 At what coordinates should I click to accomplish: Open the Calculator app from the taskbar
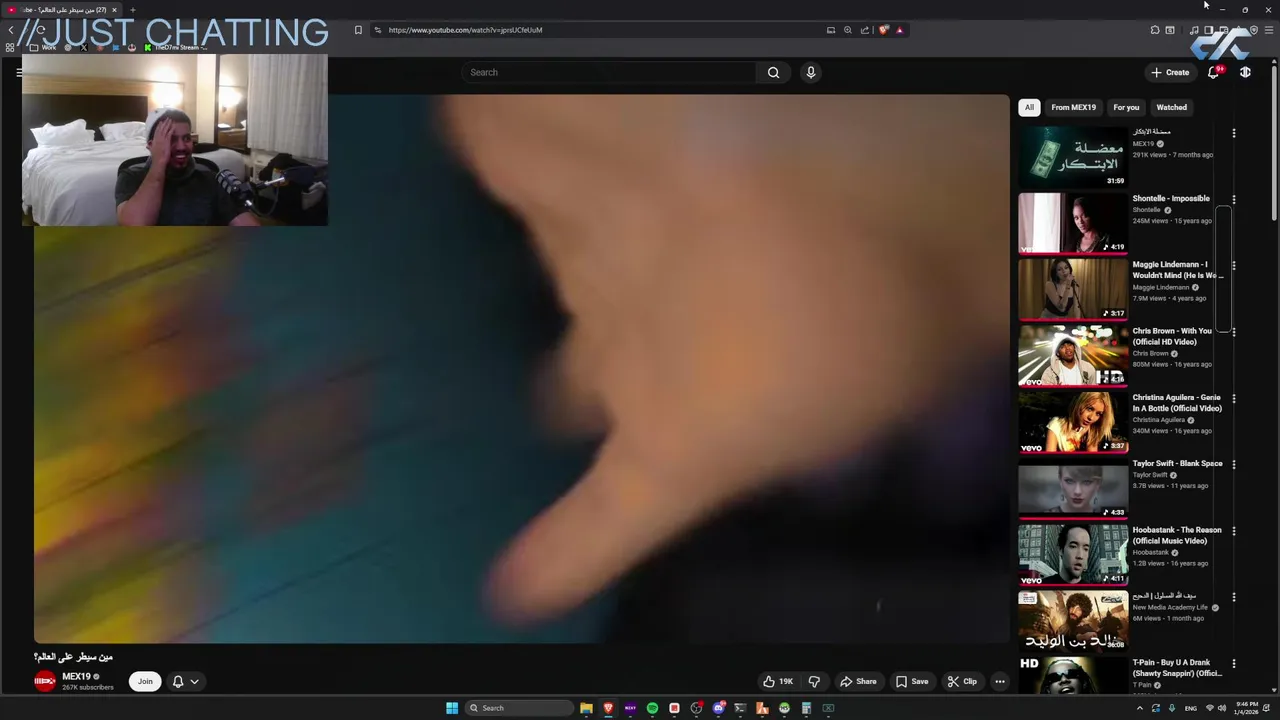(806, 708)
